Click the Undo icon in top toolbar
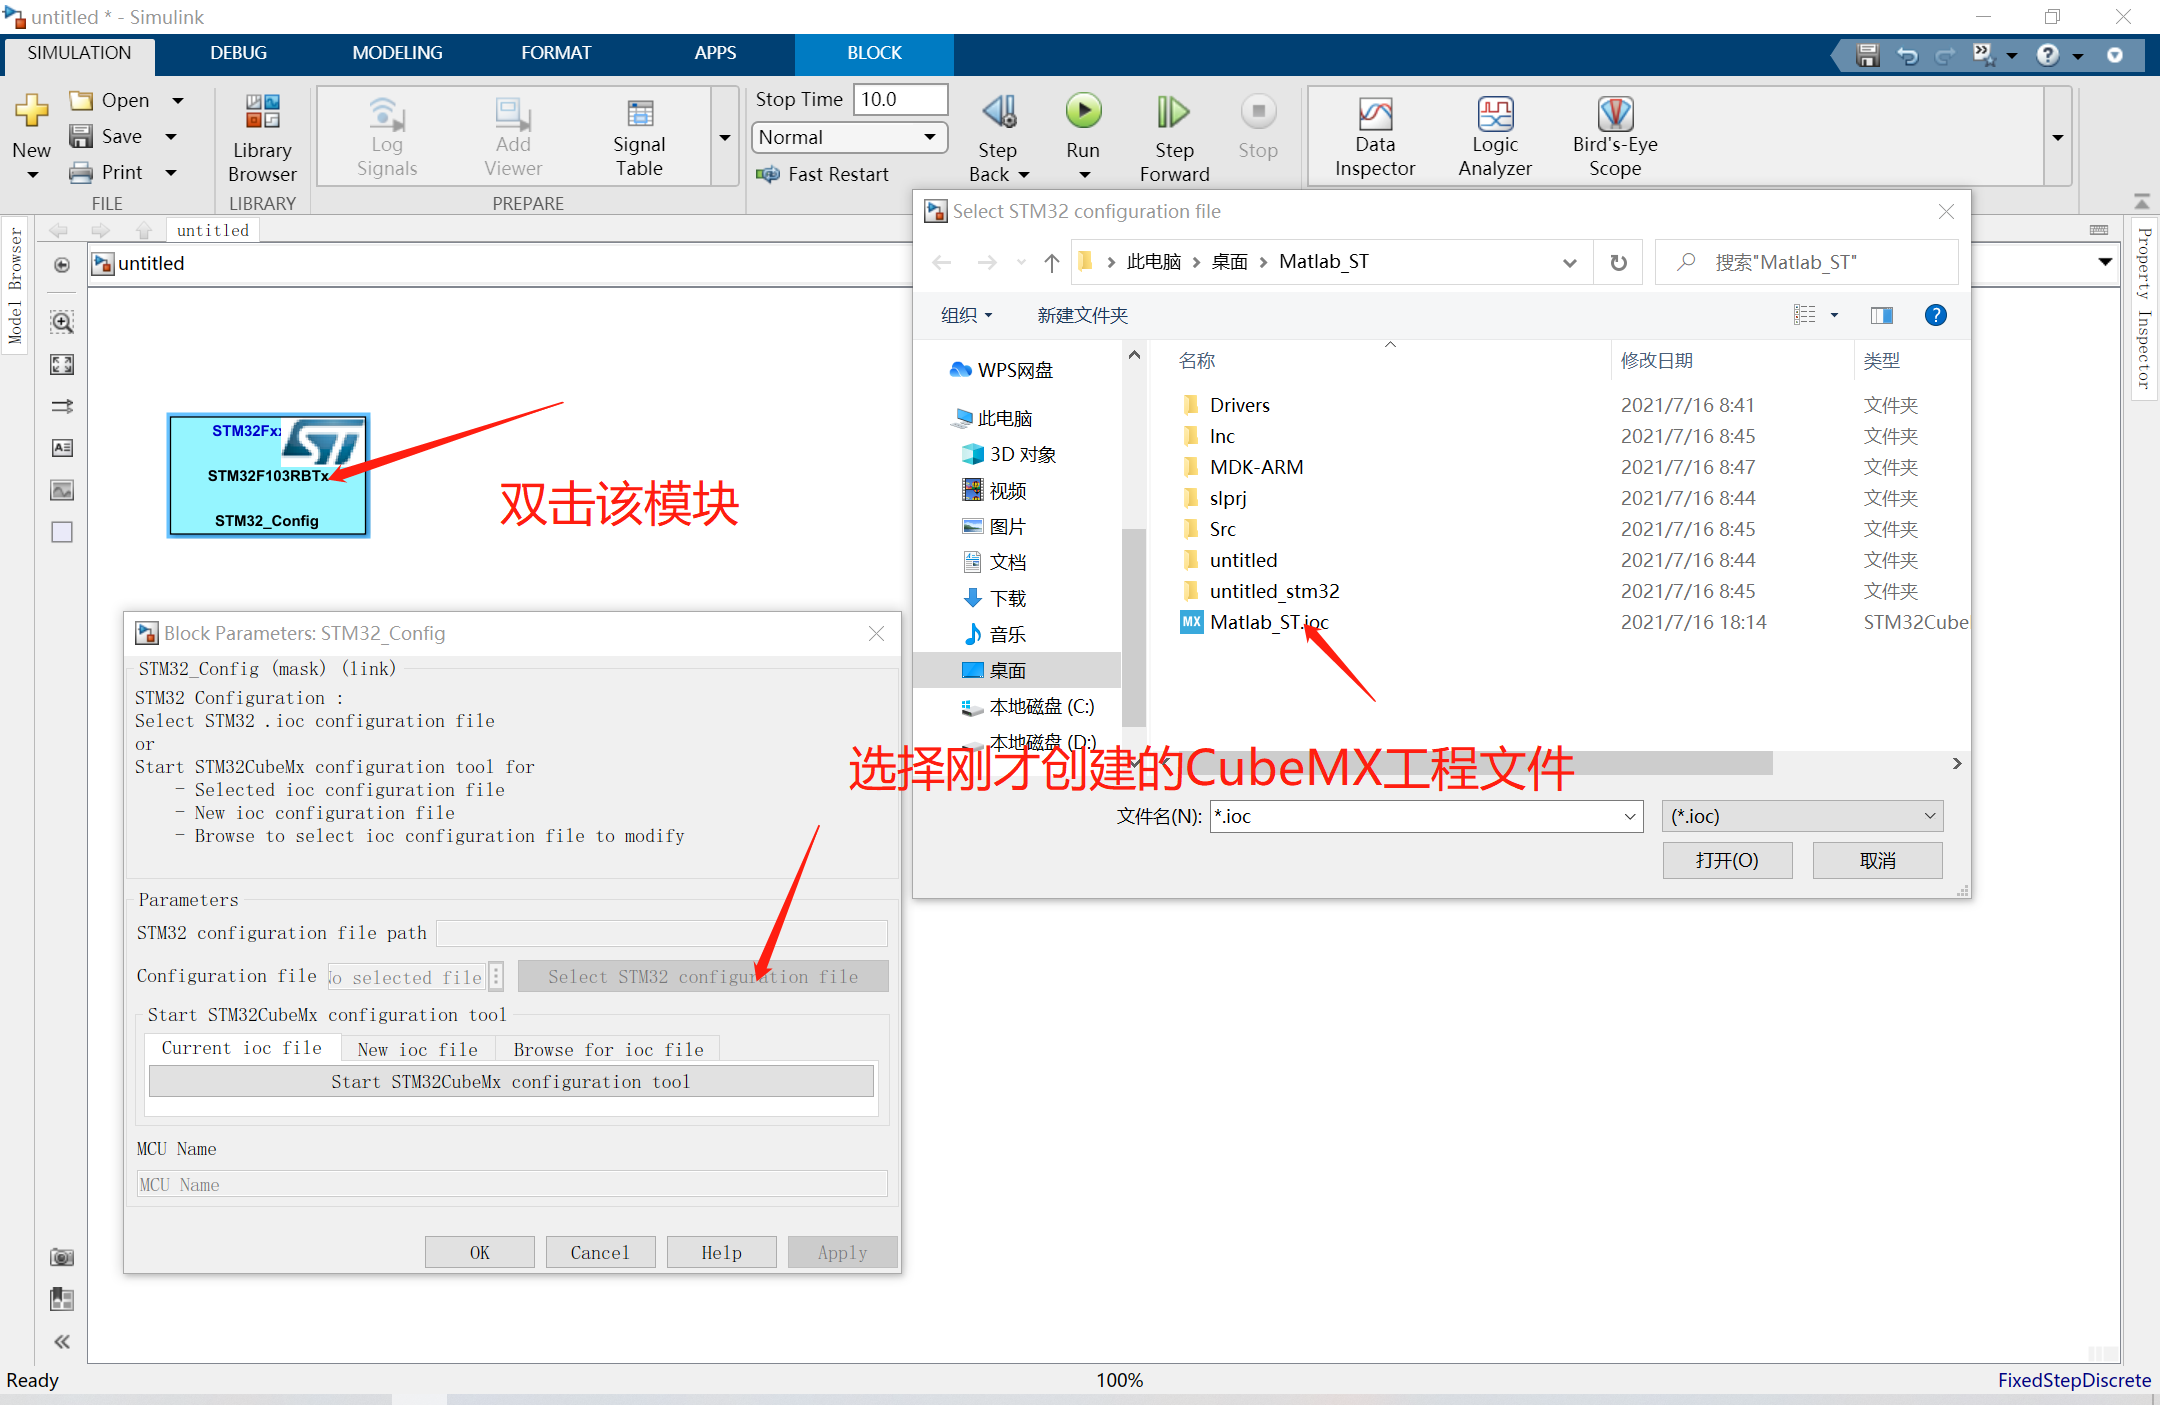 click(1907, 55)
